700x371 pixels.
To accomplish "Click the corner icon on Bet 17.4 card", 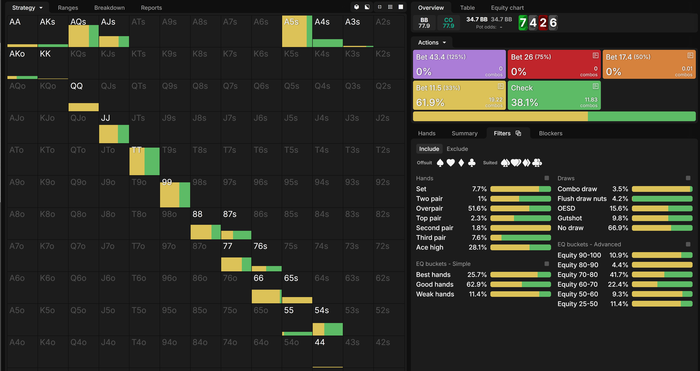I will click(691, 55).
